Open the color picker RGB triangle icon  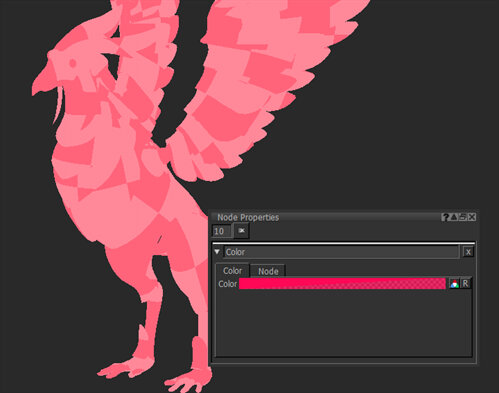click(454, 284)
